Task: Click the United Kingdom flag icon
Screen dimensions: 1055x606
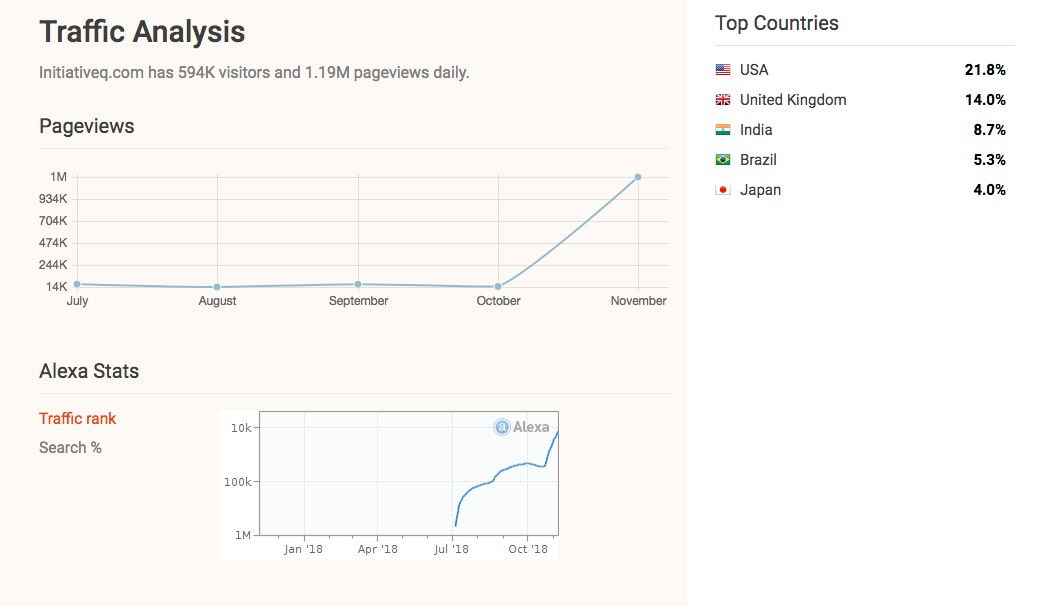Action: pos(723,100)
